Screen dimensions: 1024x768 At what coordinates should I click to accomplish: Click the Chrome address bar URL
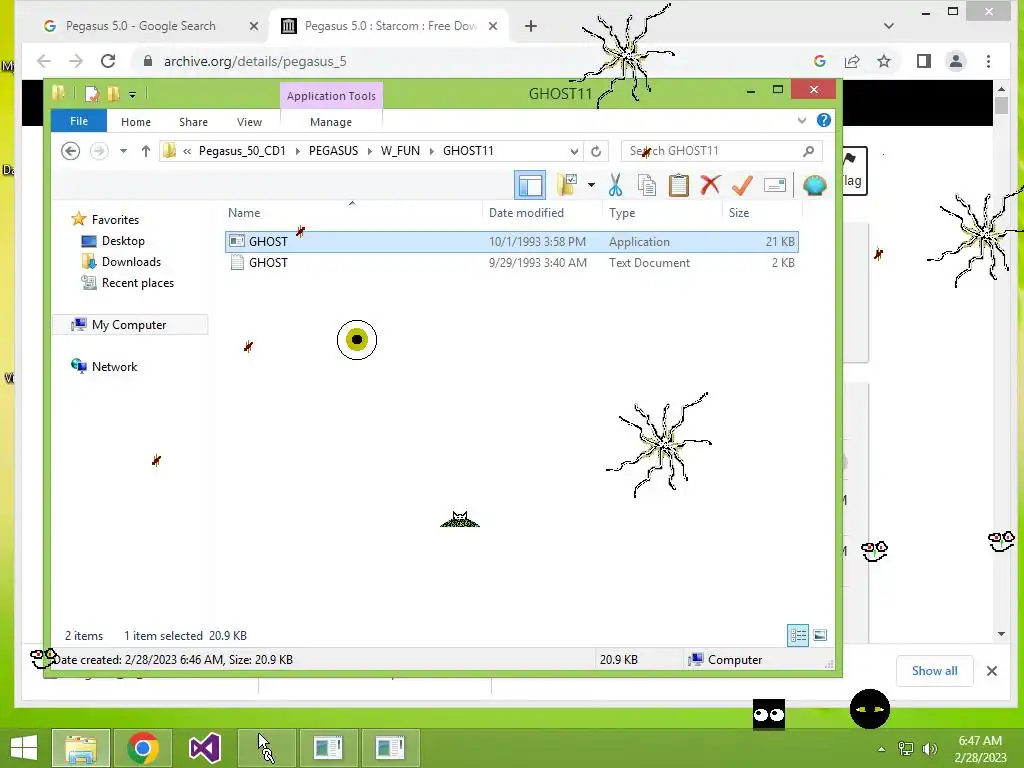pos(255,61)
